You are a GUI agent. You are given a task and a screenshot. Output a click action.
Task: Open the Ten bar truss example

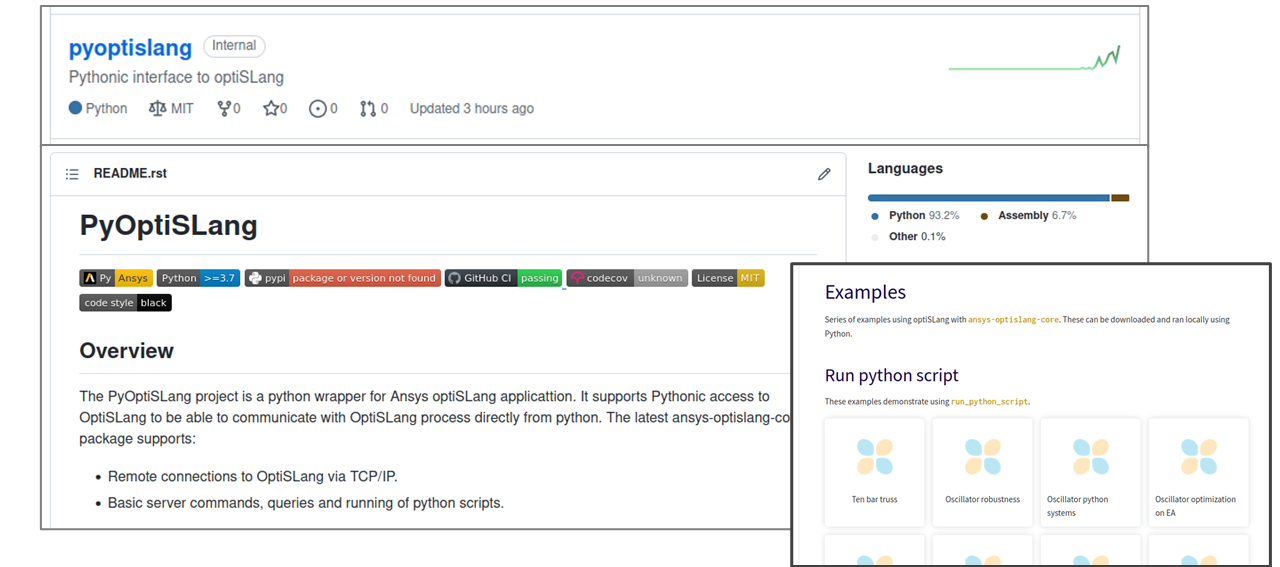click(874, 472)
